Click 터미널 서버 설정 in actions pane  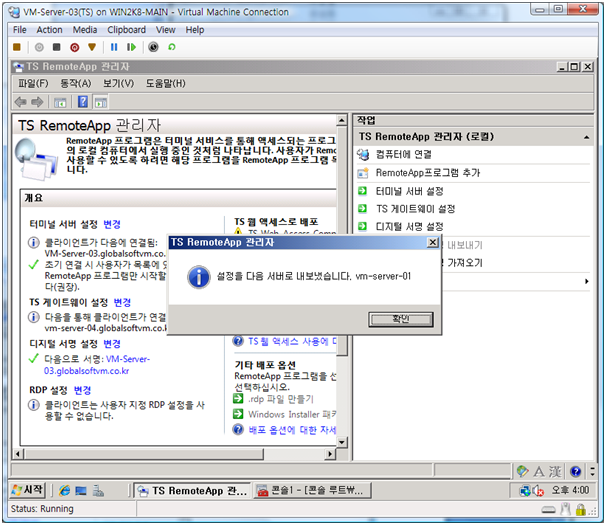click(x=409, y=191)
